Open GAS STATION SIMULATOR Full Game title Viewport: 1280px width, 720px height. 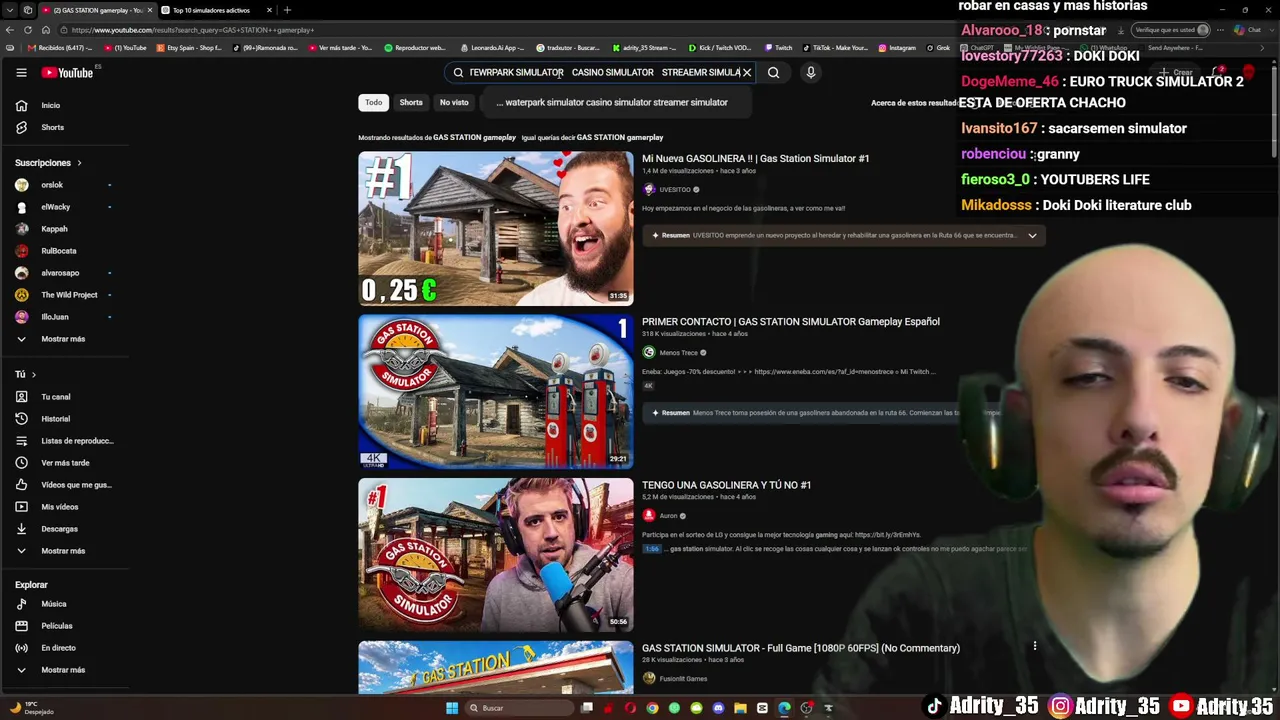800,648
